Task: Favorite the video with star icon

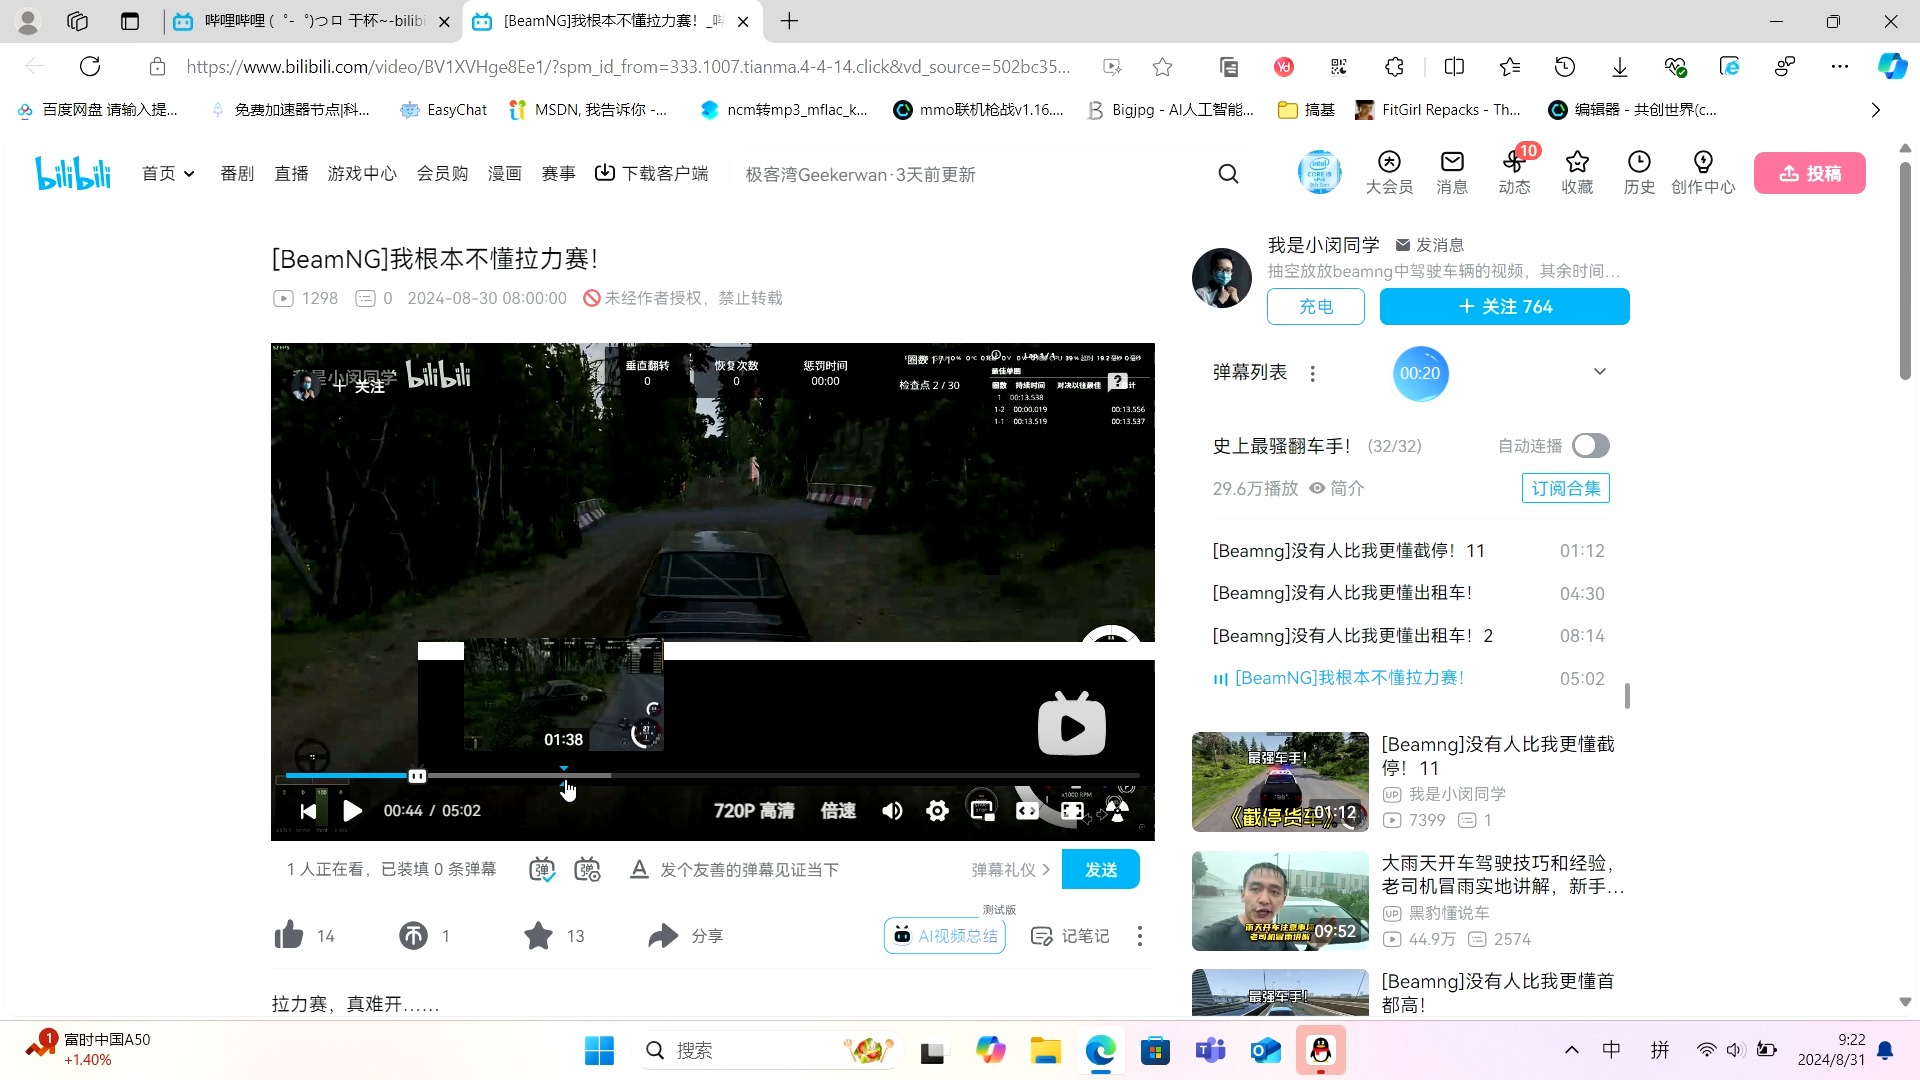Action: (x=538, y=935)
